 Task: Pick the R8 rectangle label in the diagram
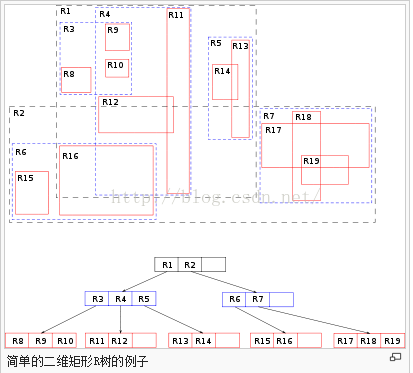tap(69, 74)
